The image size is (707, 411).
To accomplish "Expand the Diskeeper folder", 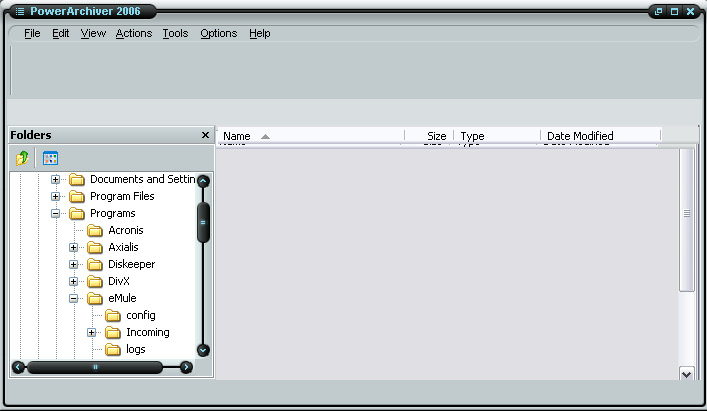I will [x=73, y=265].
